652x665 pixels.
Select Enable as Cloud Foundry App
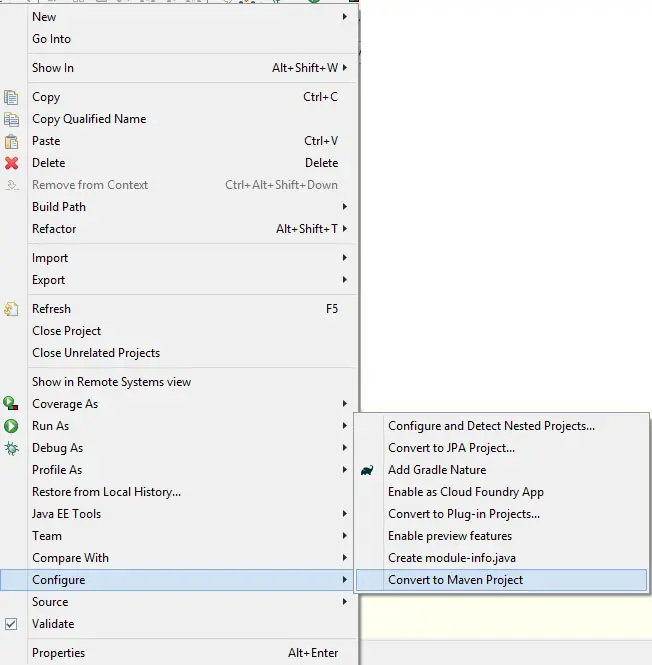click(465, 492)
